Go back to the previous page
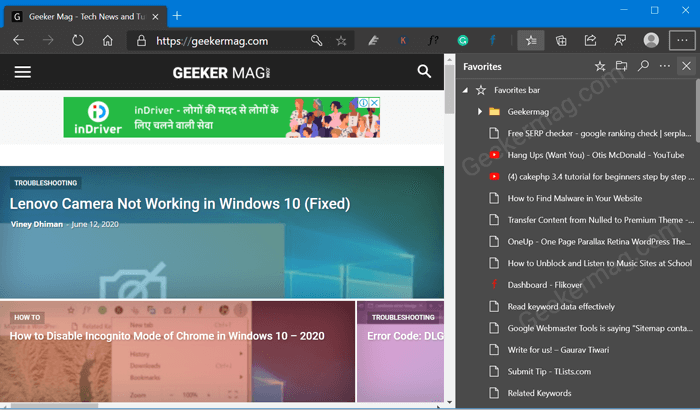The image size is (700, 410). [18, 41]
